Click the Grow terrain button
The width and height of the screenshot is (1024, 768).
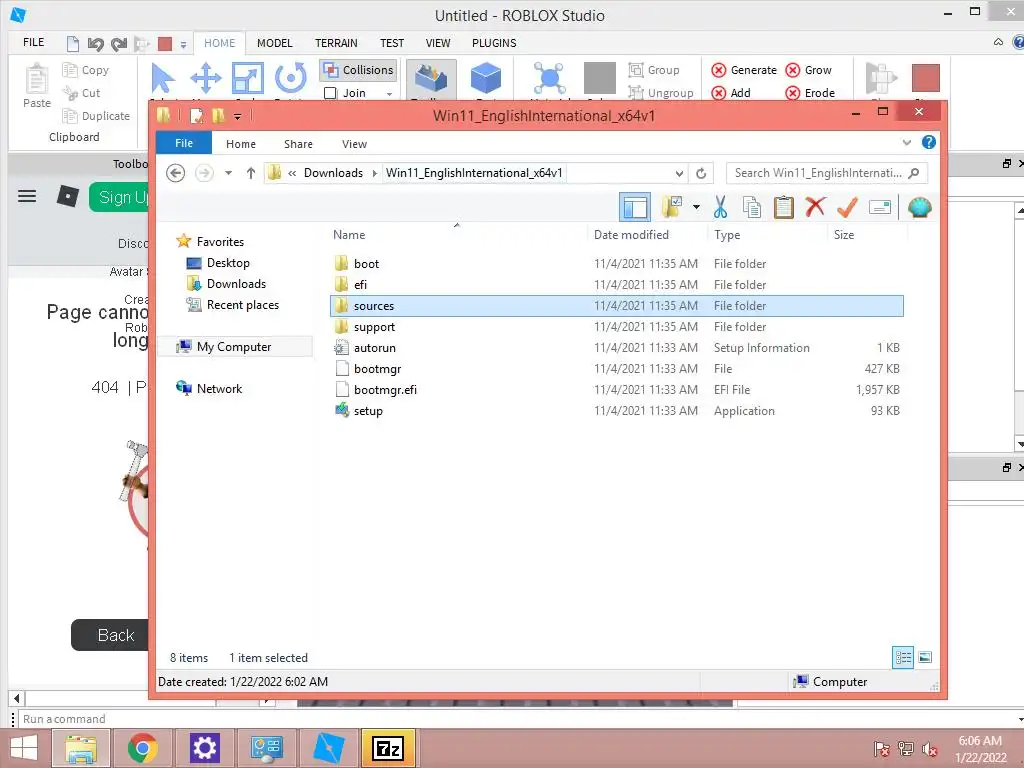coord(808,70)
